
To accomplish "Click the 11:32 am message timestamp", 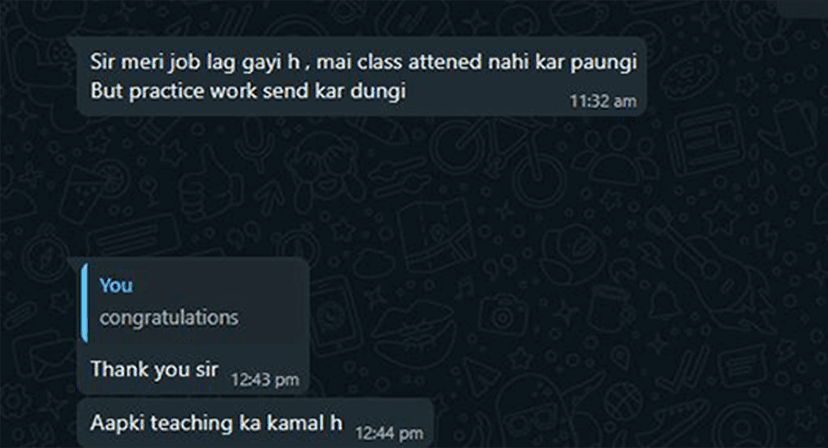I will [x=603, y=101].
